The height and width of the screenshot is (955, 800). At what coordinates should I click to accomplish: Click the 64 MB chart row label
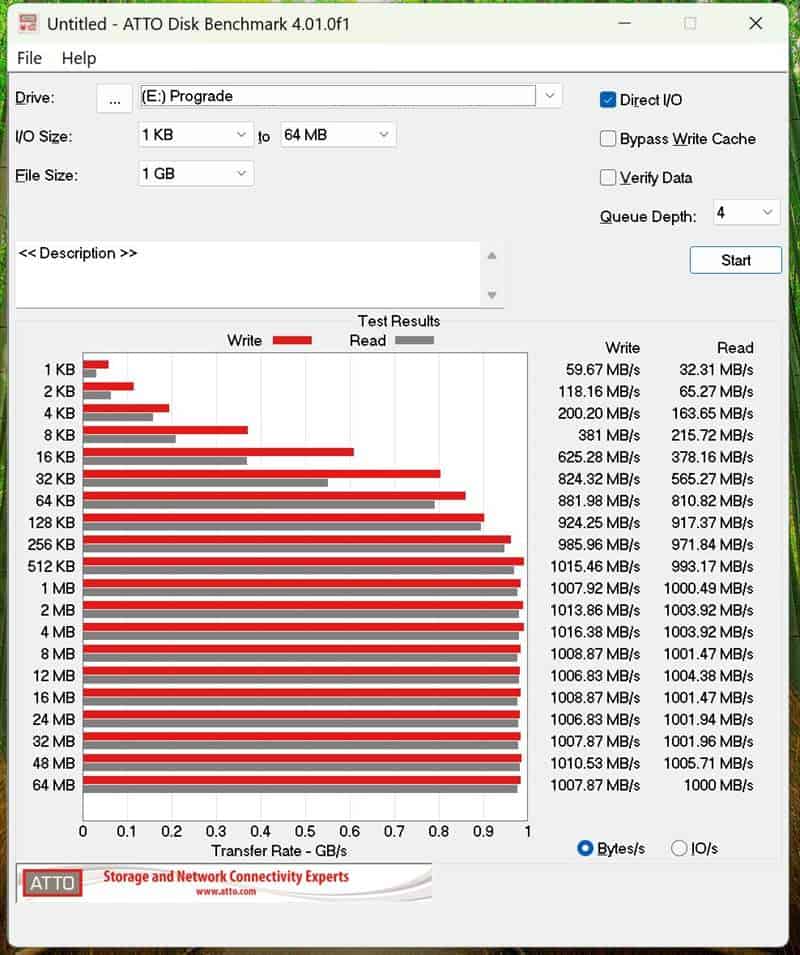[54, 785]
